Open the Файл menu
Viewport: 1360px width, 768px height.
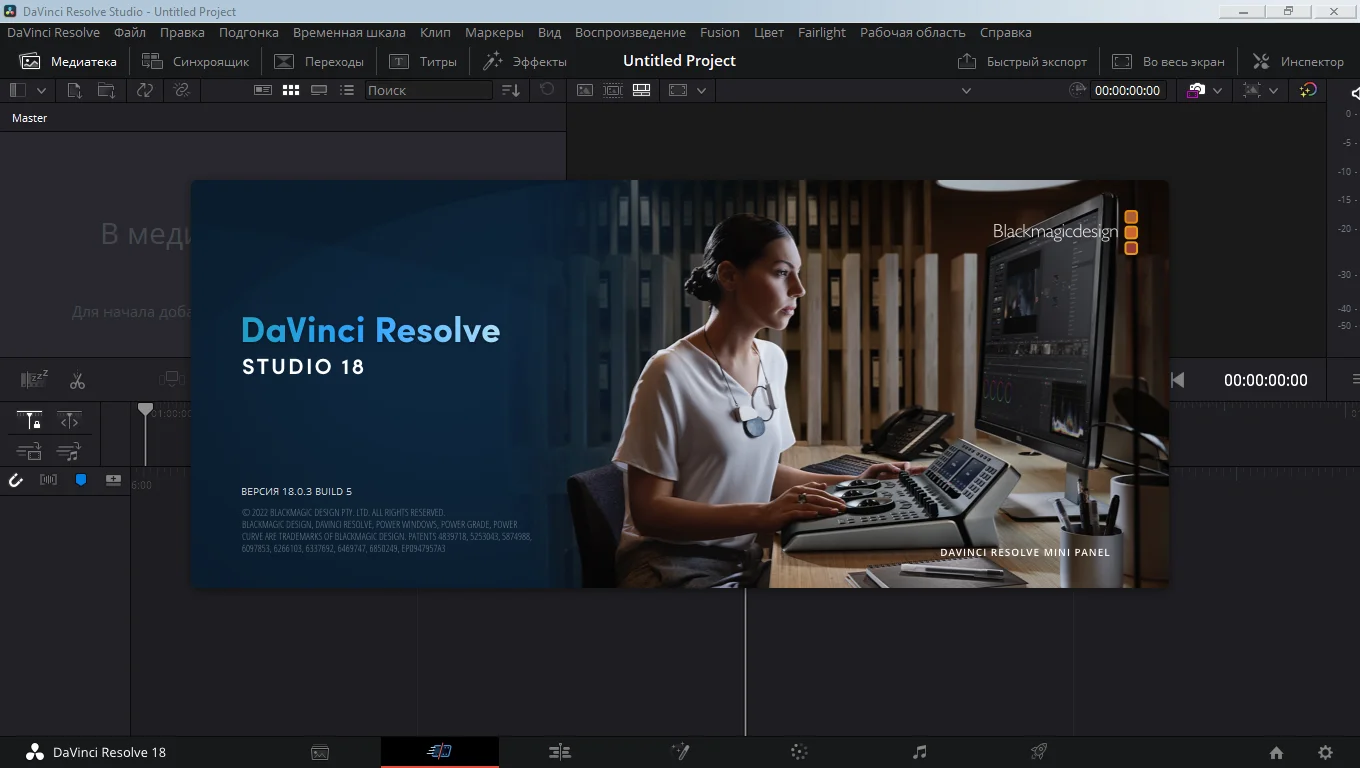coord(130,32)
